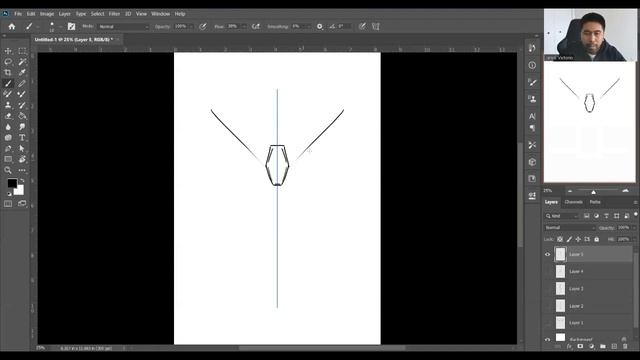The image size is (640, 360).
Task: Toggle Background layer visibility eye
Action: pos(547,339)
